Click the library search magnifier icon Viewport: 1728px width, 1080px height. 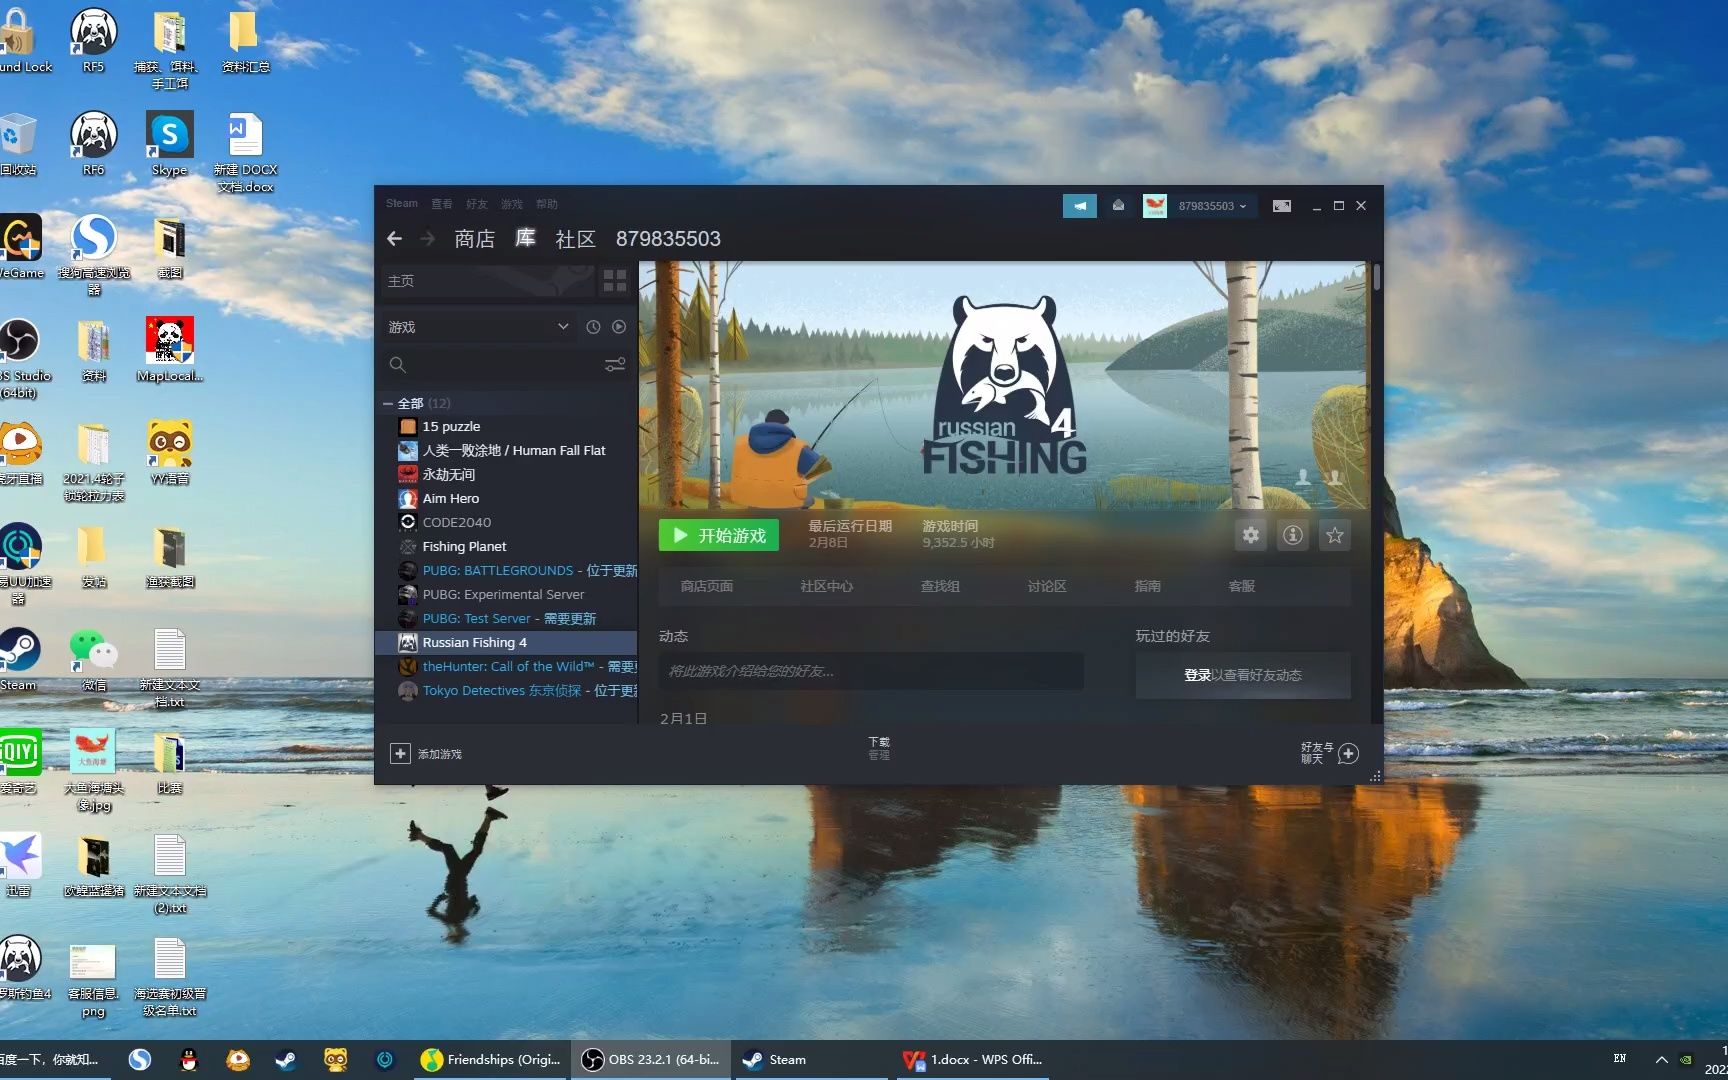tap(397, 365)
